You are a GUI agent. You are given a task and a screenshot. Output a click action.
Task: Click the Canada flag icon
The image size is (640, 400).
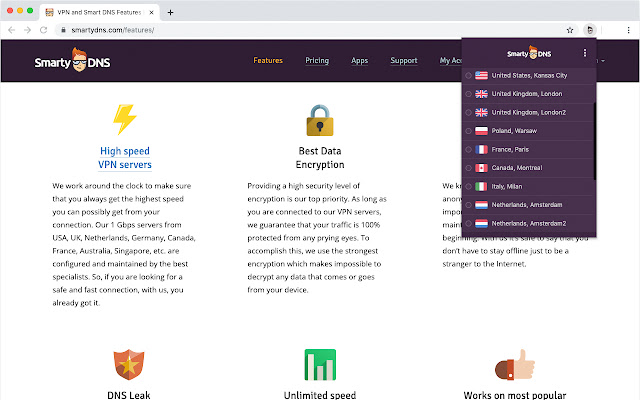coord(481,168)
